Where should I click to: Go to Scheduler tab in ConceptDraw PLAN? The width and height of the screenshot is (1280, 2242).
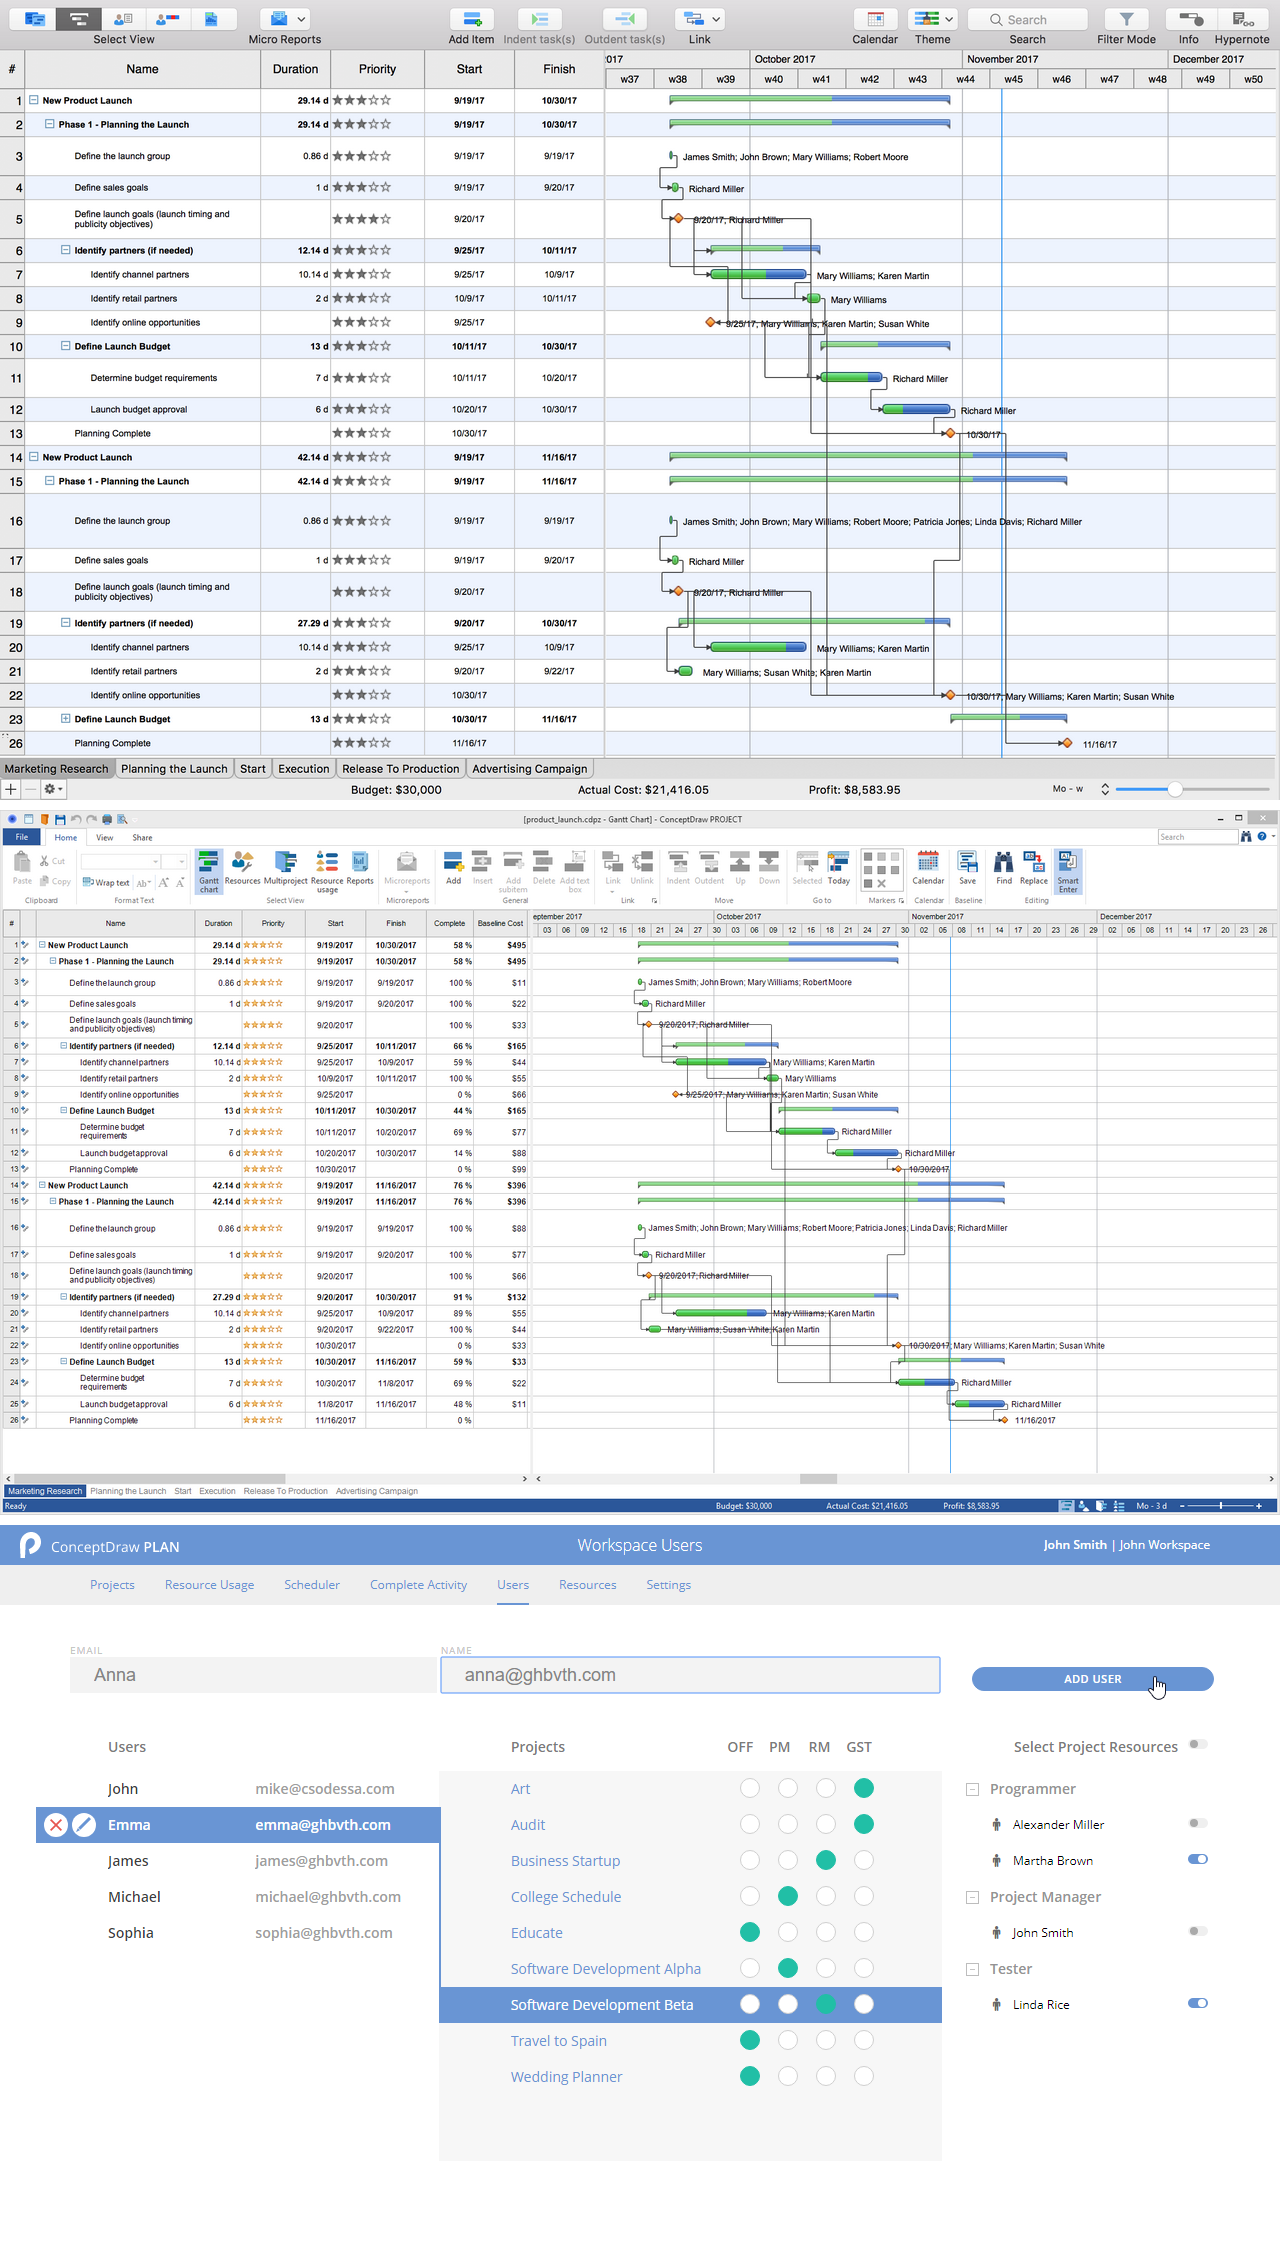pyautogui.click(x=312, y=1585)
